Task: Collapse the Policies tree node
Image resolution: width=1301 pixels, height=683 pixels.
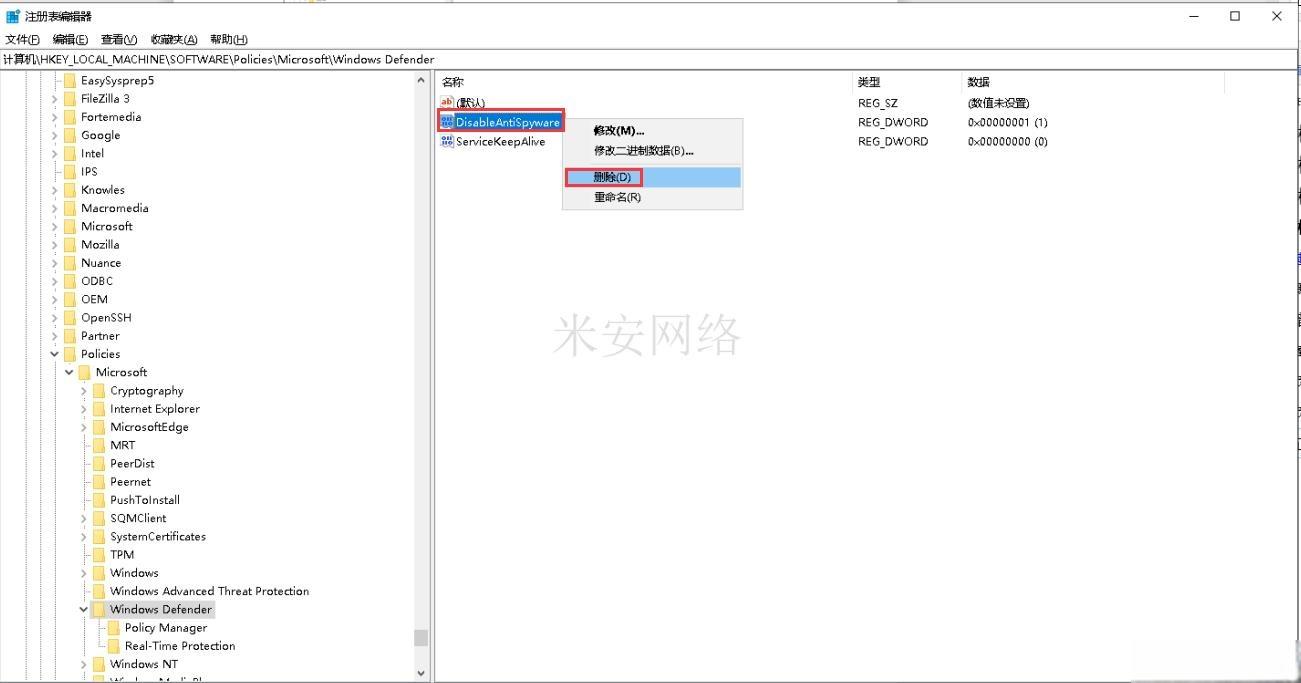Action: tap(55, 354)
